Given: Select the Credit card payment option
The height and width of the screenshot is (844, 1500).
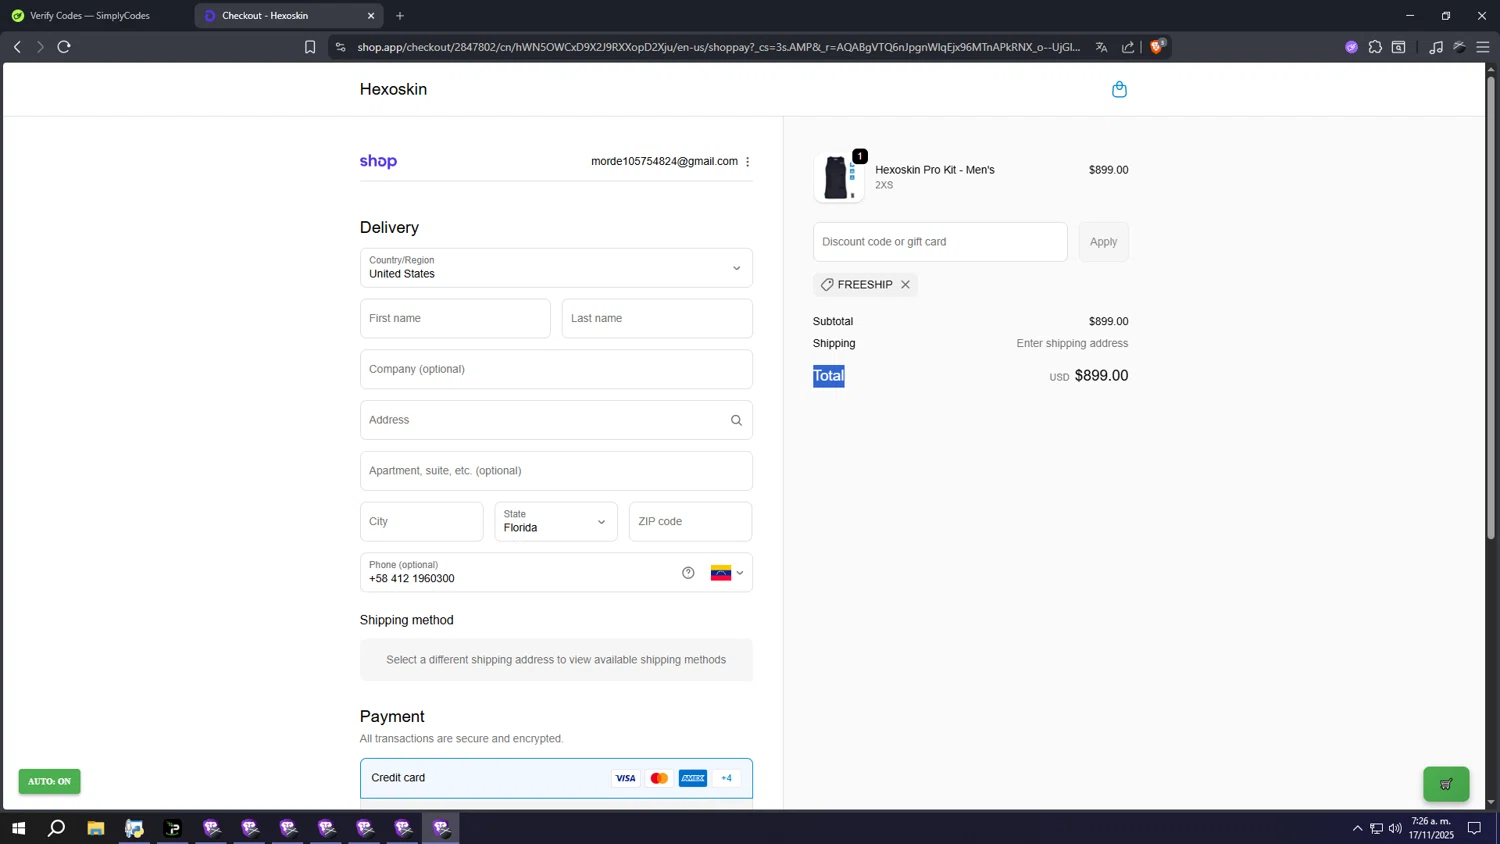Looking at the screenshot, I should 556,778.
